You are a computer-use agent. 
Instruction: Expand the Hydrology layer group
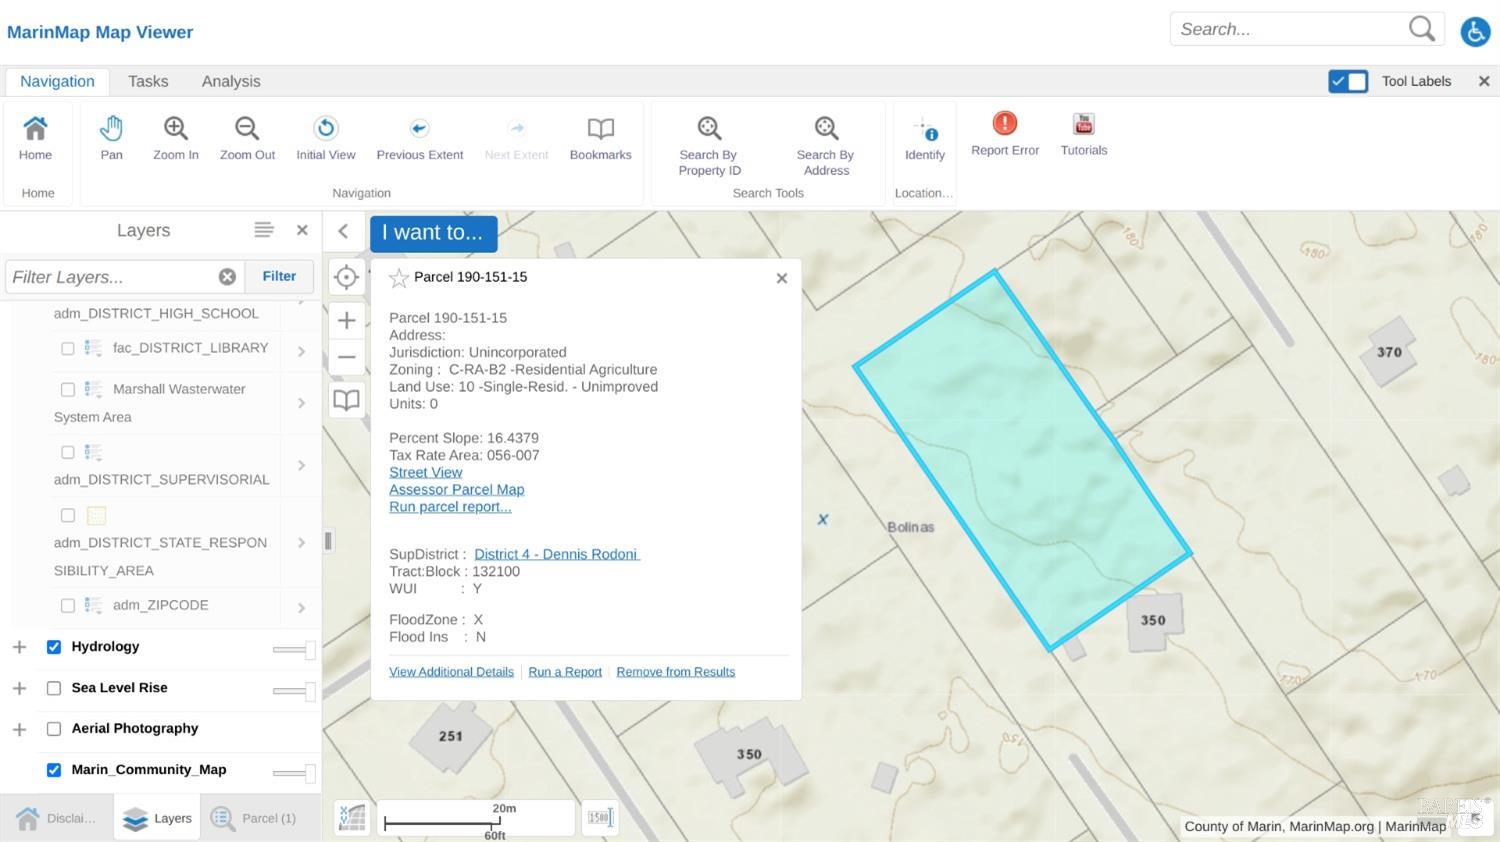pos(19,647)
